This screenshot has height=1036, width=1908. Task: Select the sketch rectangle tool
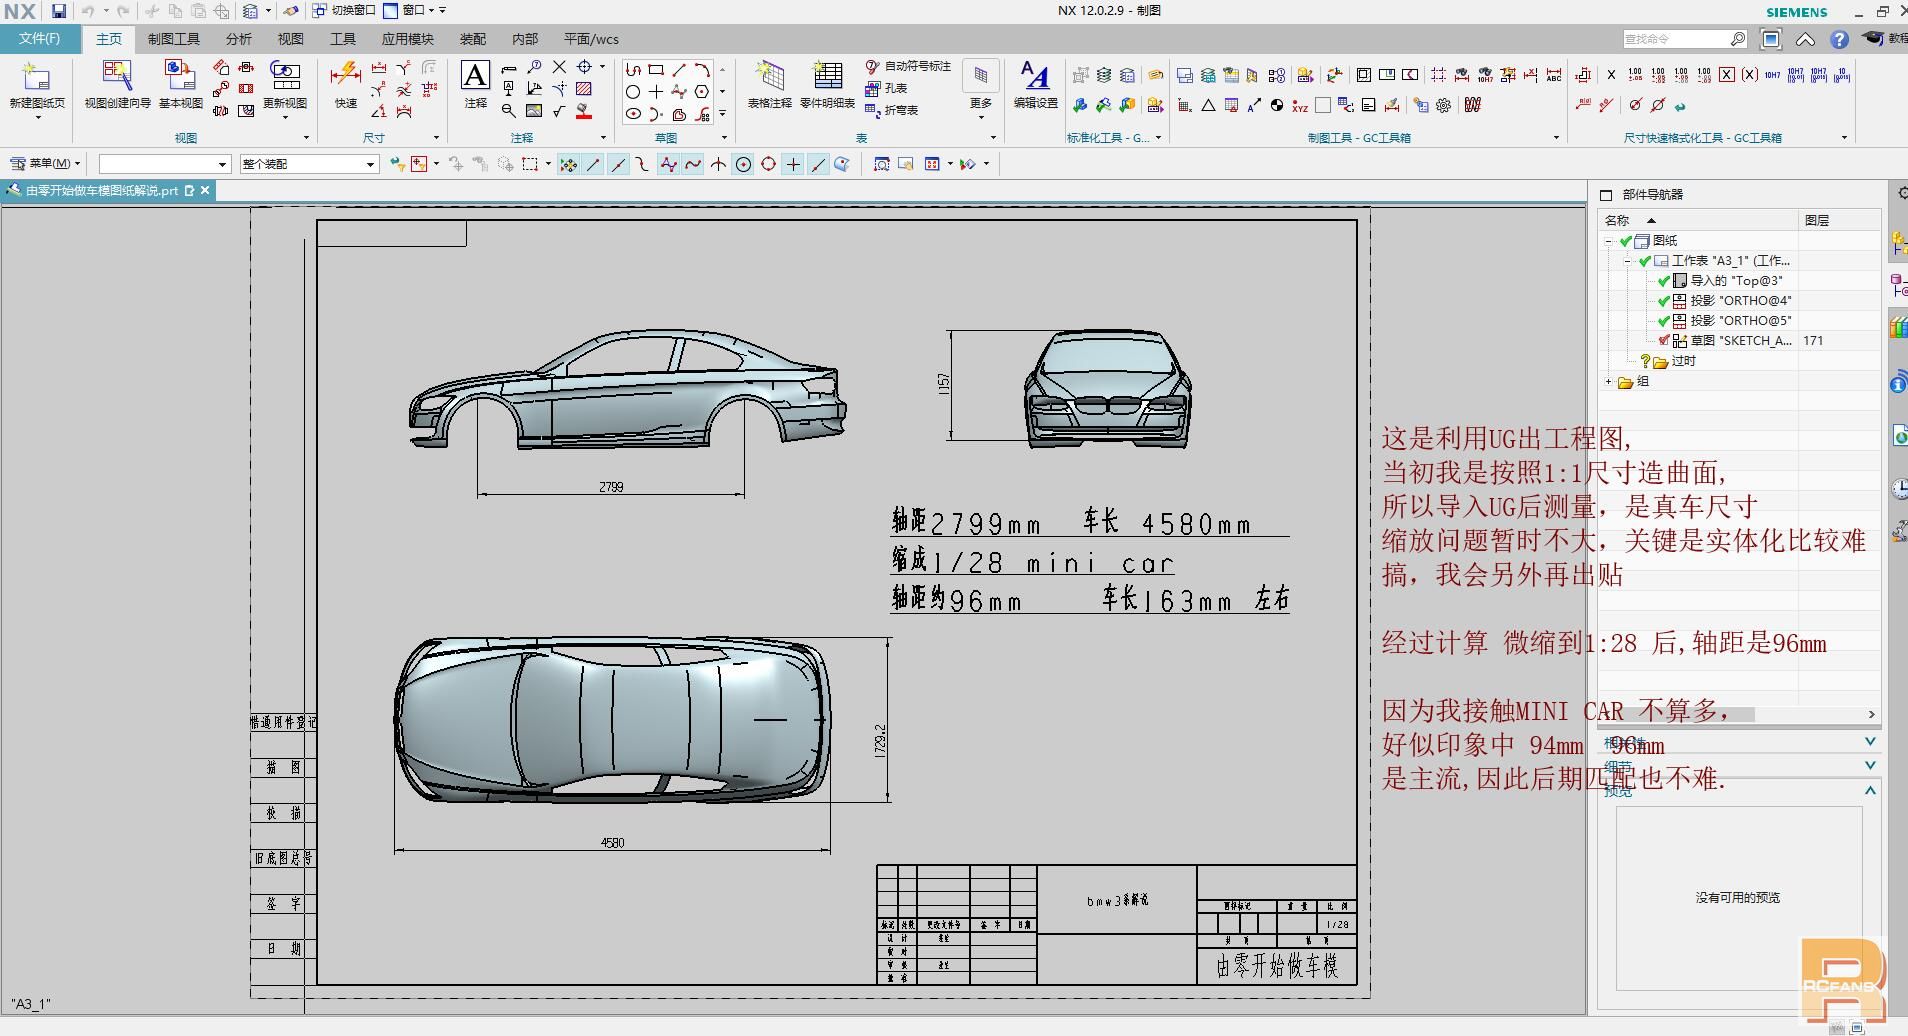pyautogui.click(x=656, y=69)
